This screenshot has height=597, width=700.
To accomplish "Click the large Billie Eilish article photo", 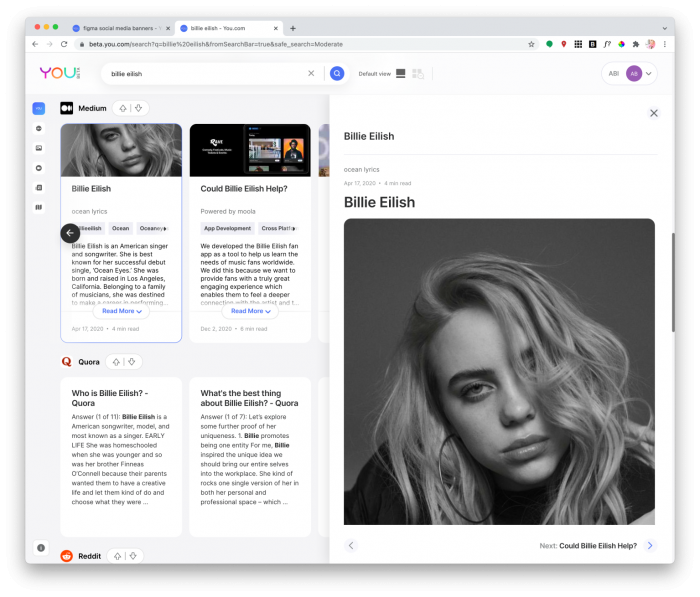I will pyautogui.click(x=499, y=372).
